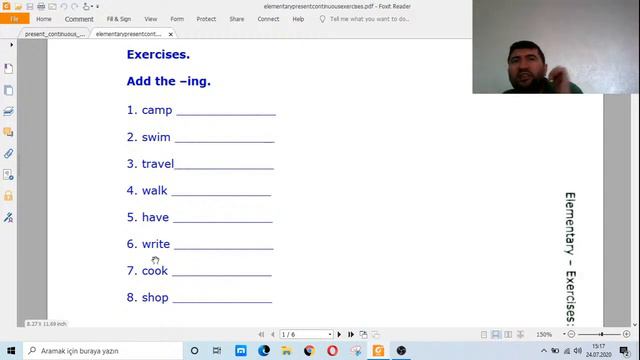This screenshot has height=360, width=640.
Task: Open the Digital signatures panel icon
Action: [x=8, y=218]
